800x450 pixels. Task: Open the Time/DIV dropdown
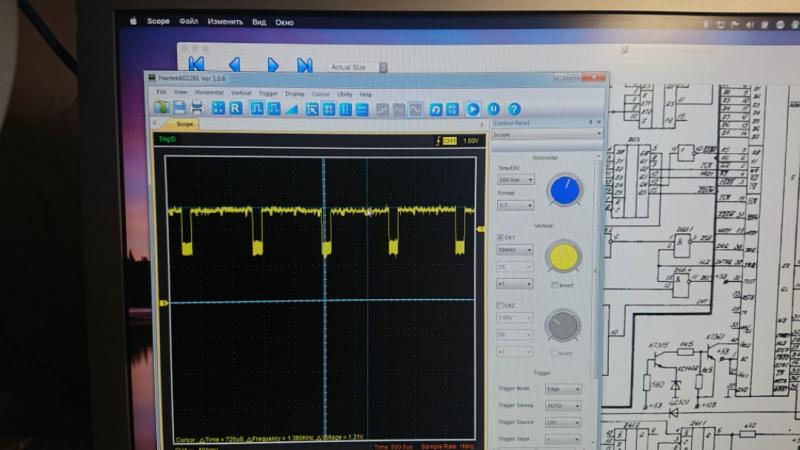515,180
